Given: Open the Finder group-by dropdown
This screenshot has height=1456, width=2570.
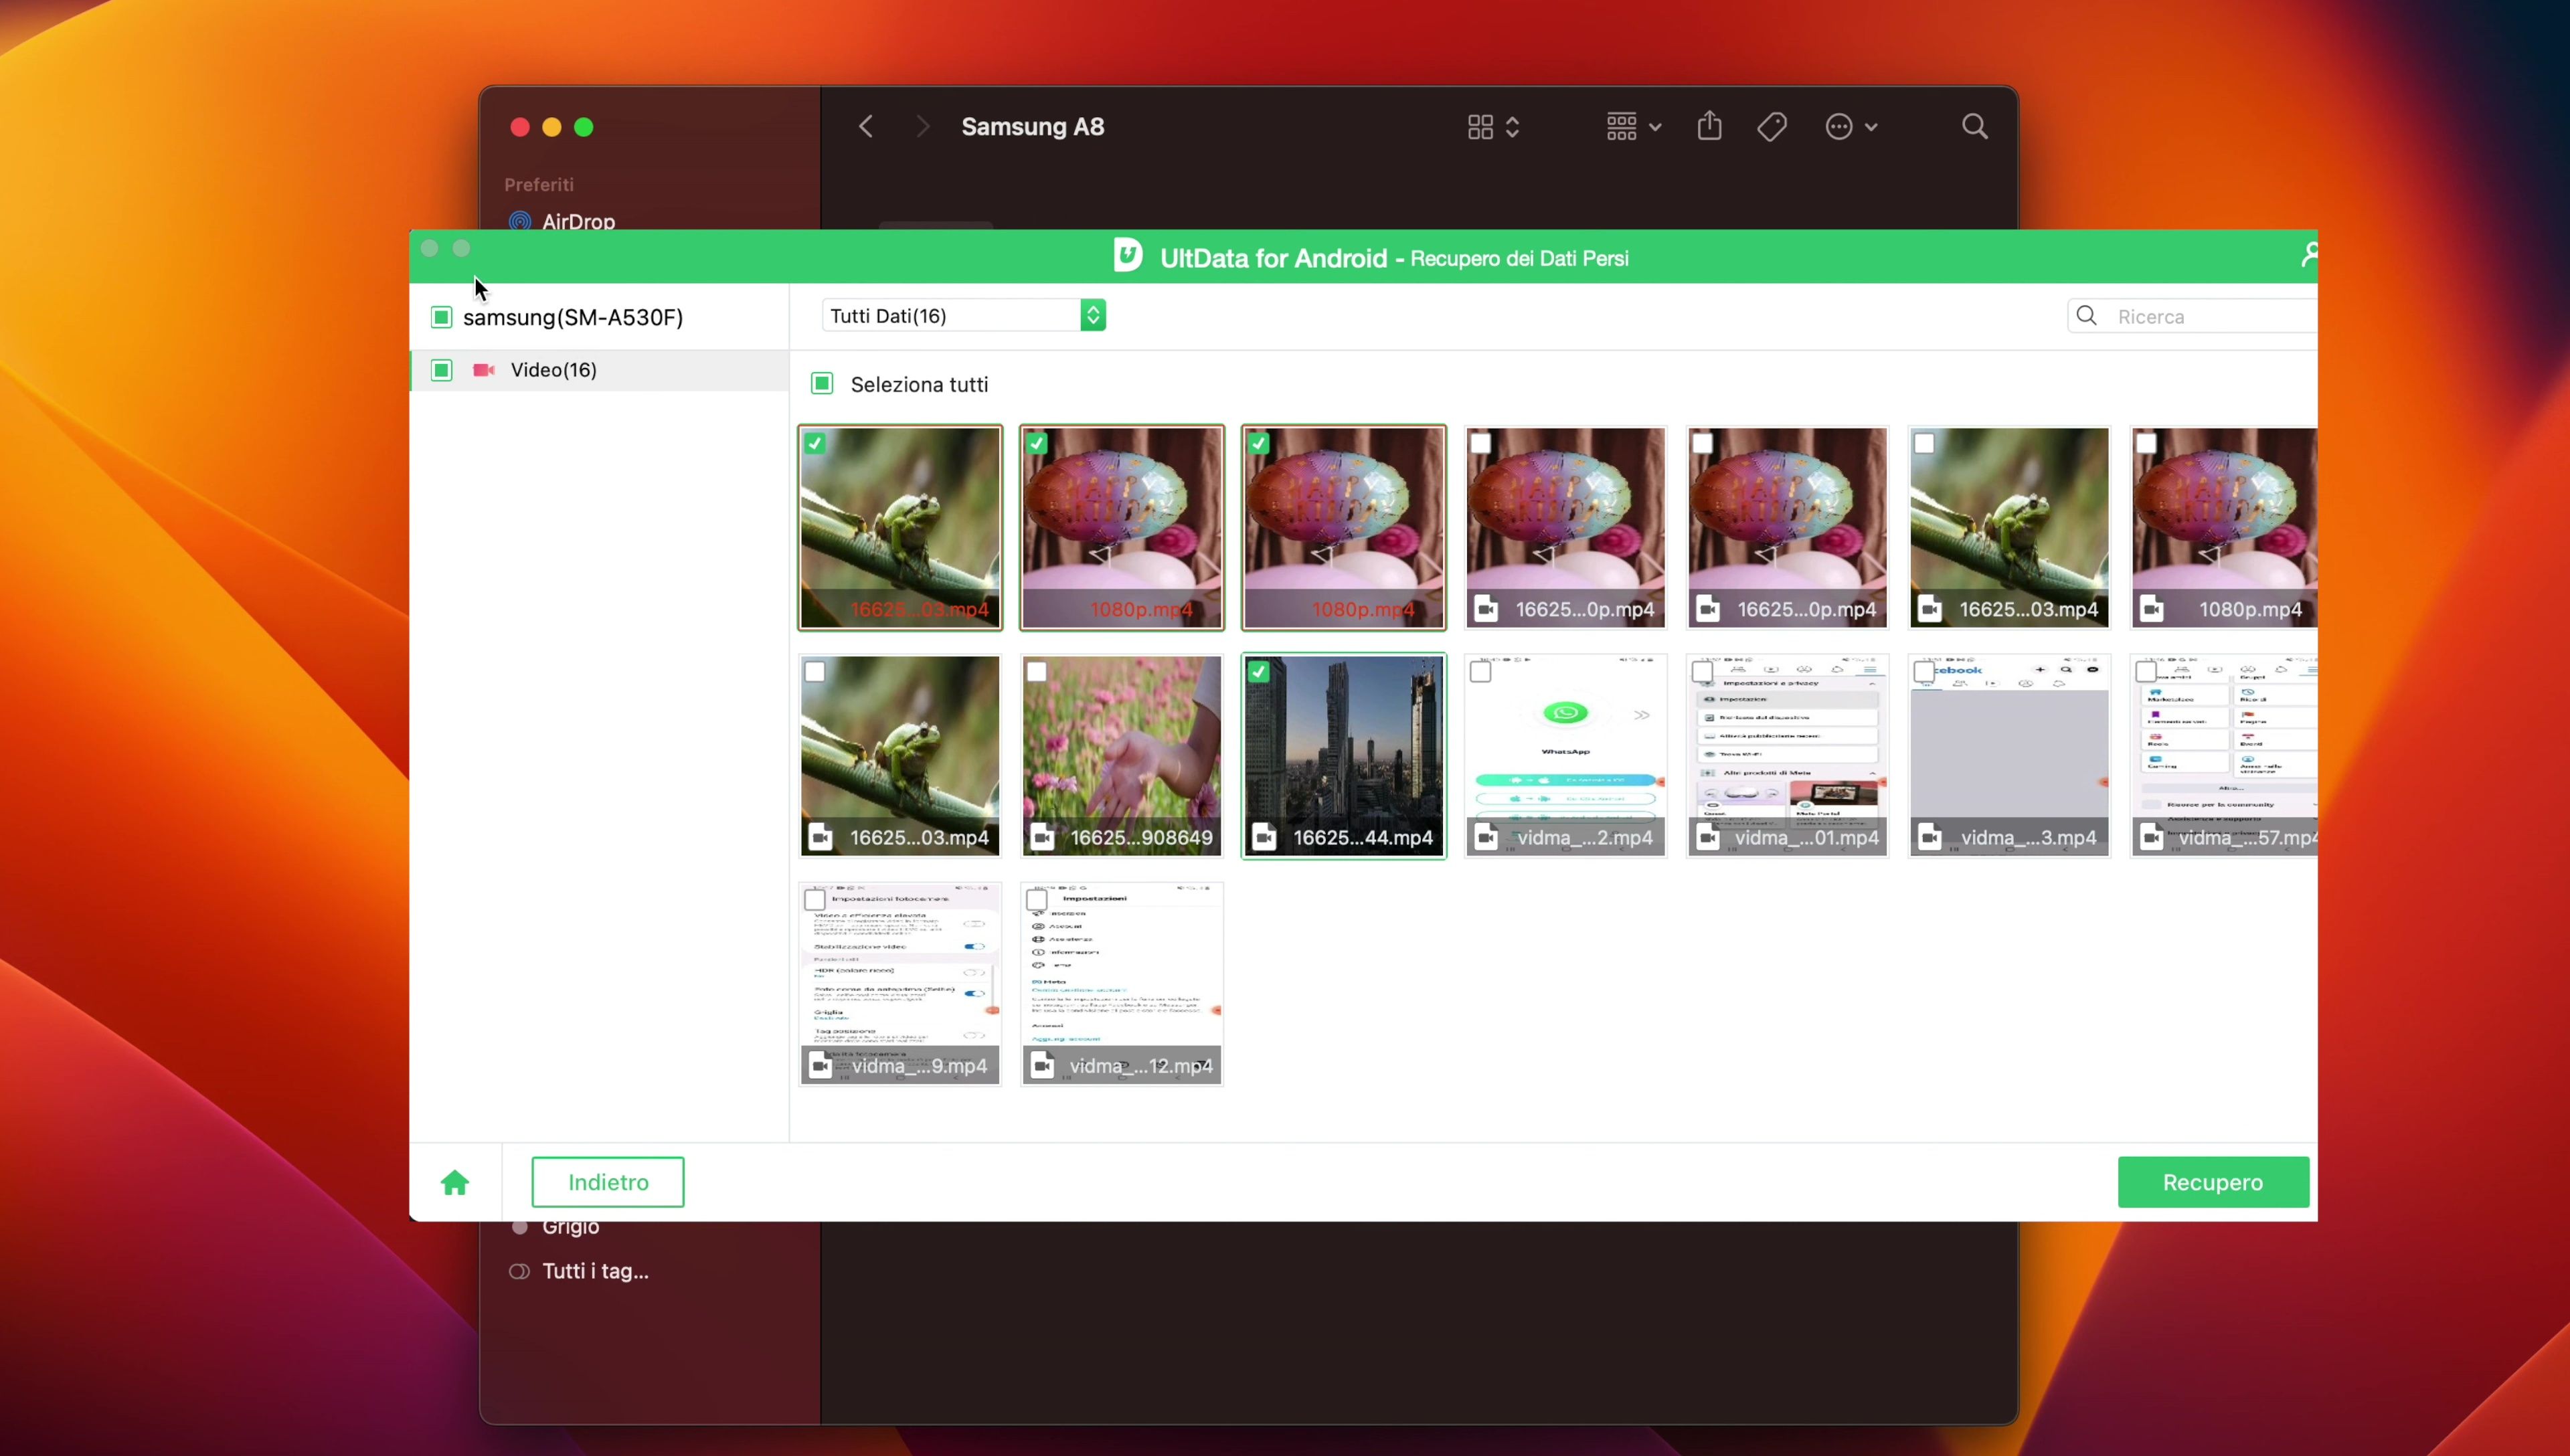Looking at the screenshot, I should [x=1633, y=127].
